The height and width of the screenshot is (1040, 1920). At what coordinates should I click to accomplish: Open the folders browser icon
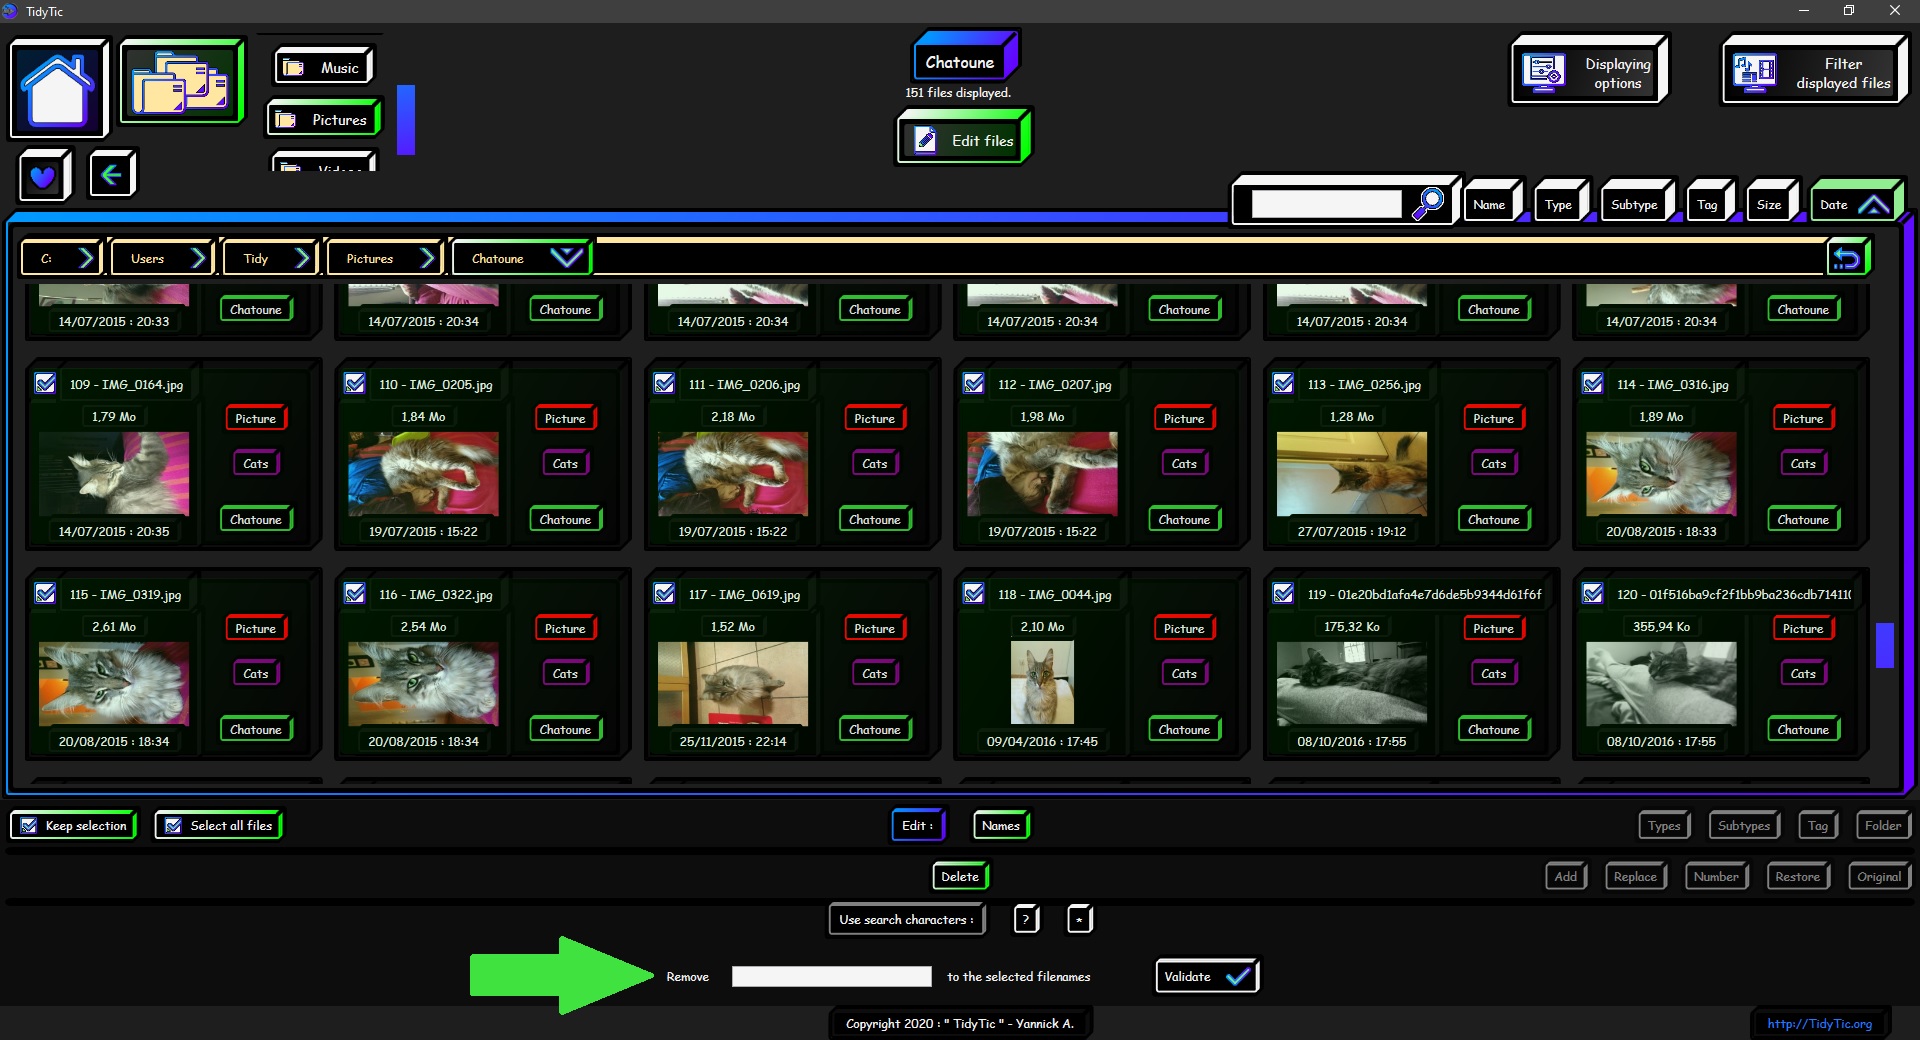click(x=181, y=82)
